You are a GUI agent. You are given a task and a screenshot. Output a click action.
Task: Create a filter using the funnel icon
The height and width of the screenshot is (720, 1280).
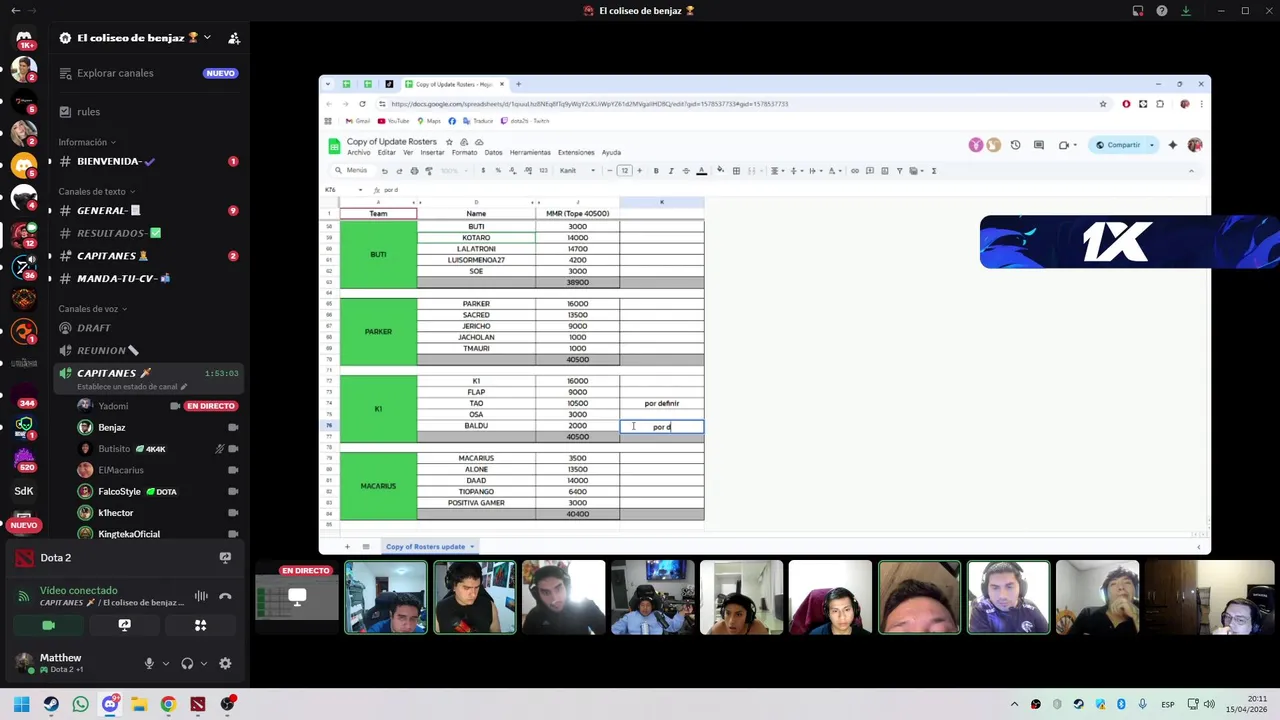point(899,170)
